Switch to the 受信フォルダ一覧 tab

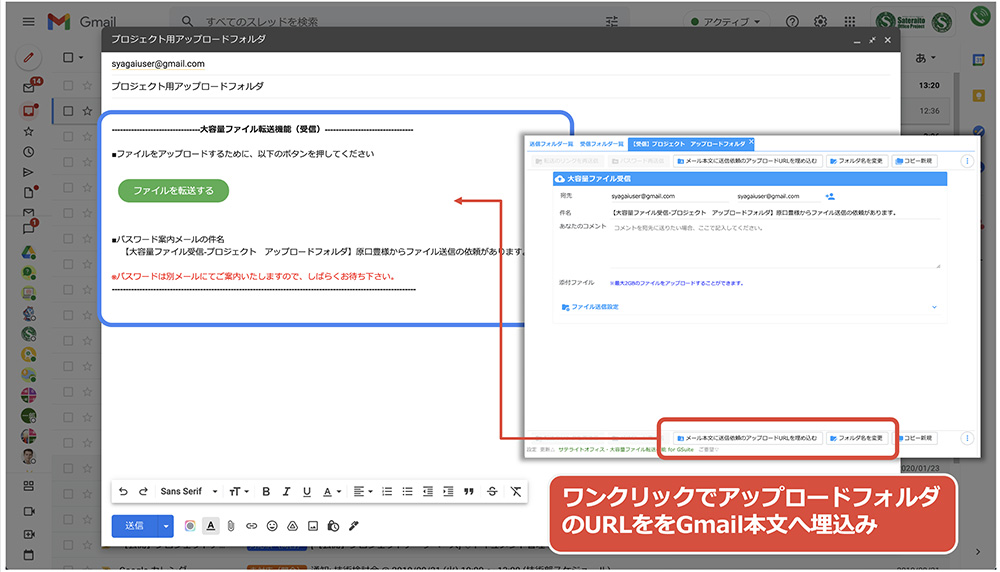(x=601, y=144)
